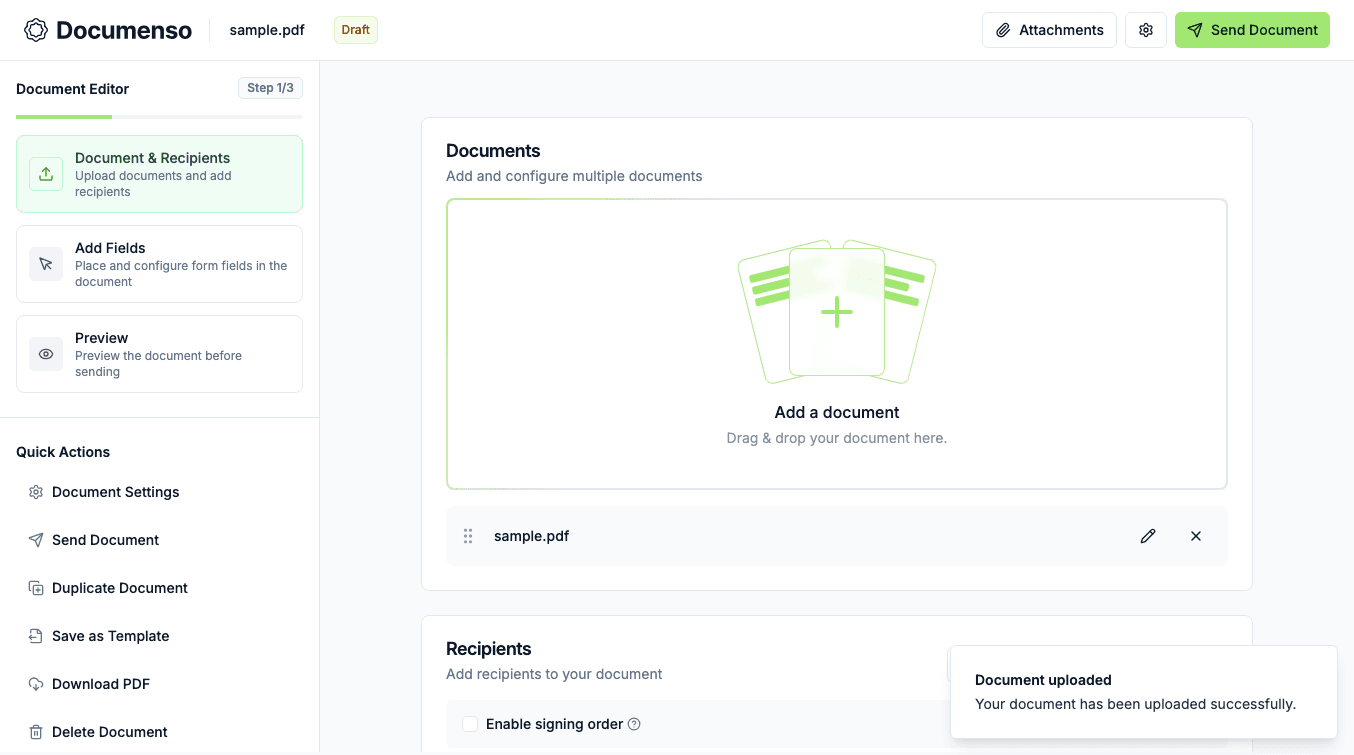
Task: Go to the Add Fields step
Action: point(159,264)
